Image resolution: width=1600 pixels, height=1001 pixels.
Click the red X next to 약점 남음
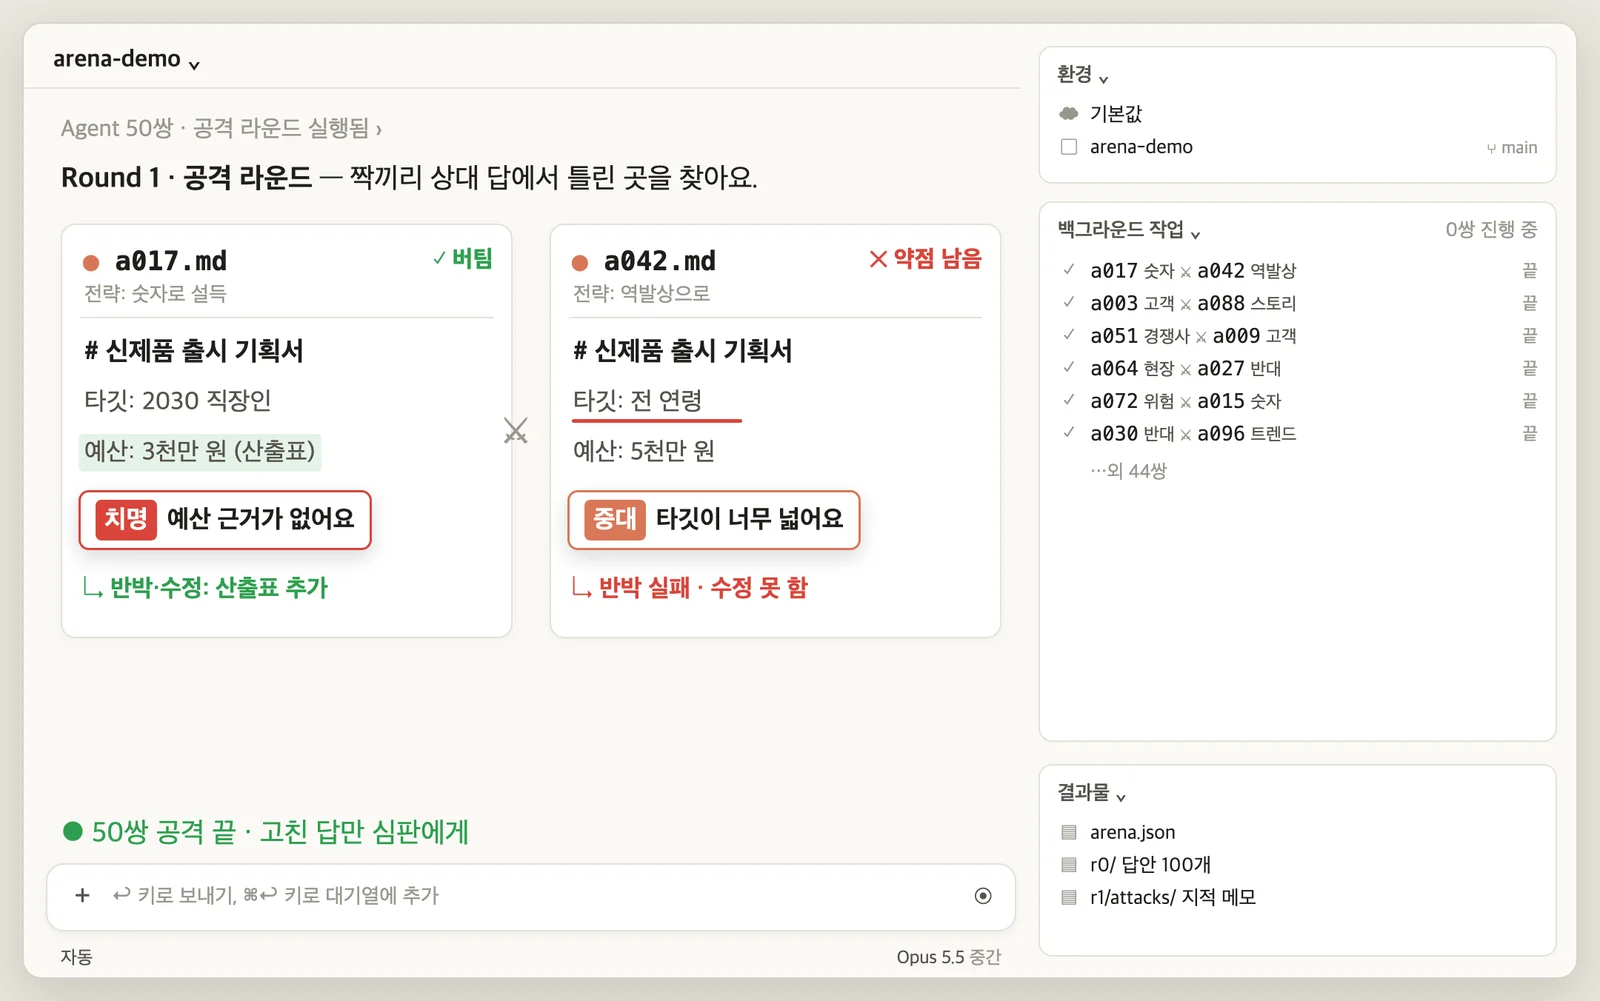[878, 259]
